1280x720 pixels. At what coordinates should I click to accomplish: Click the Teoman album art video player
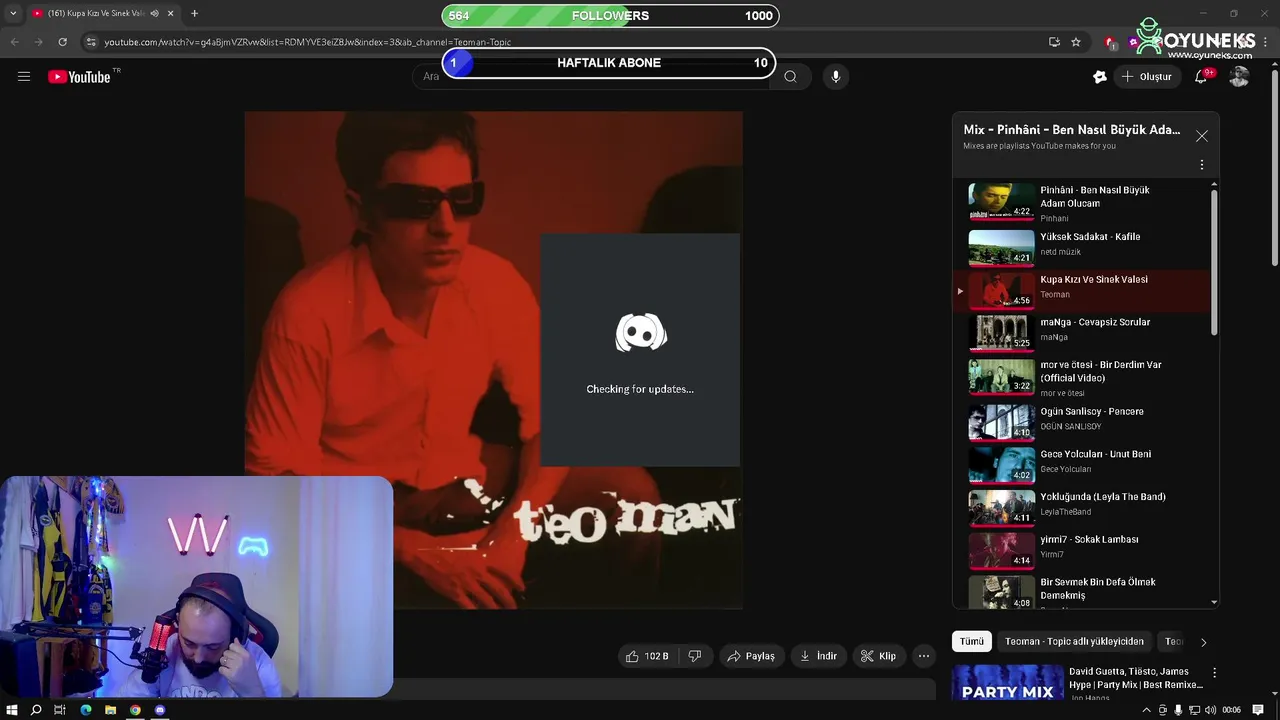tap(493, 360)
